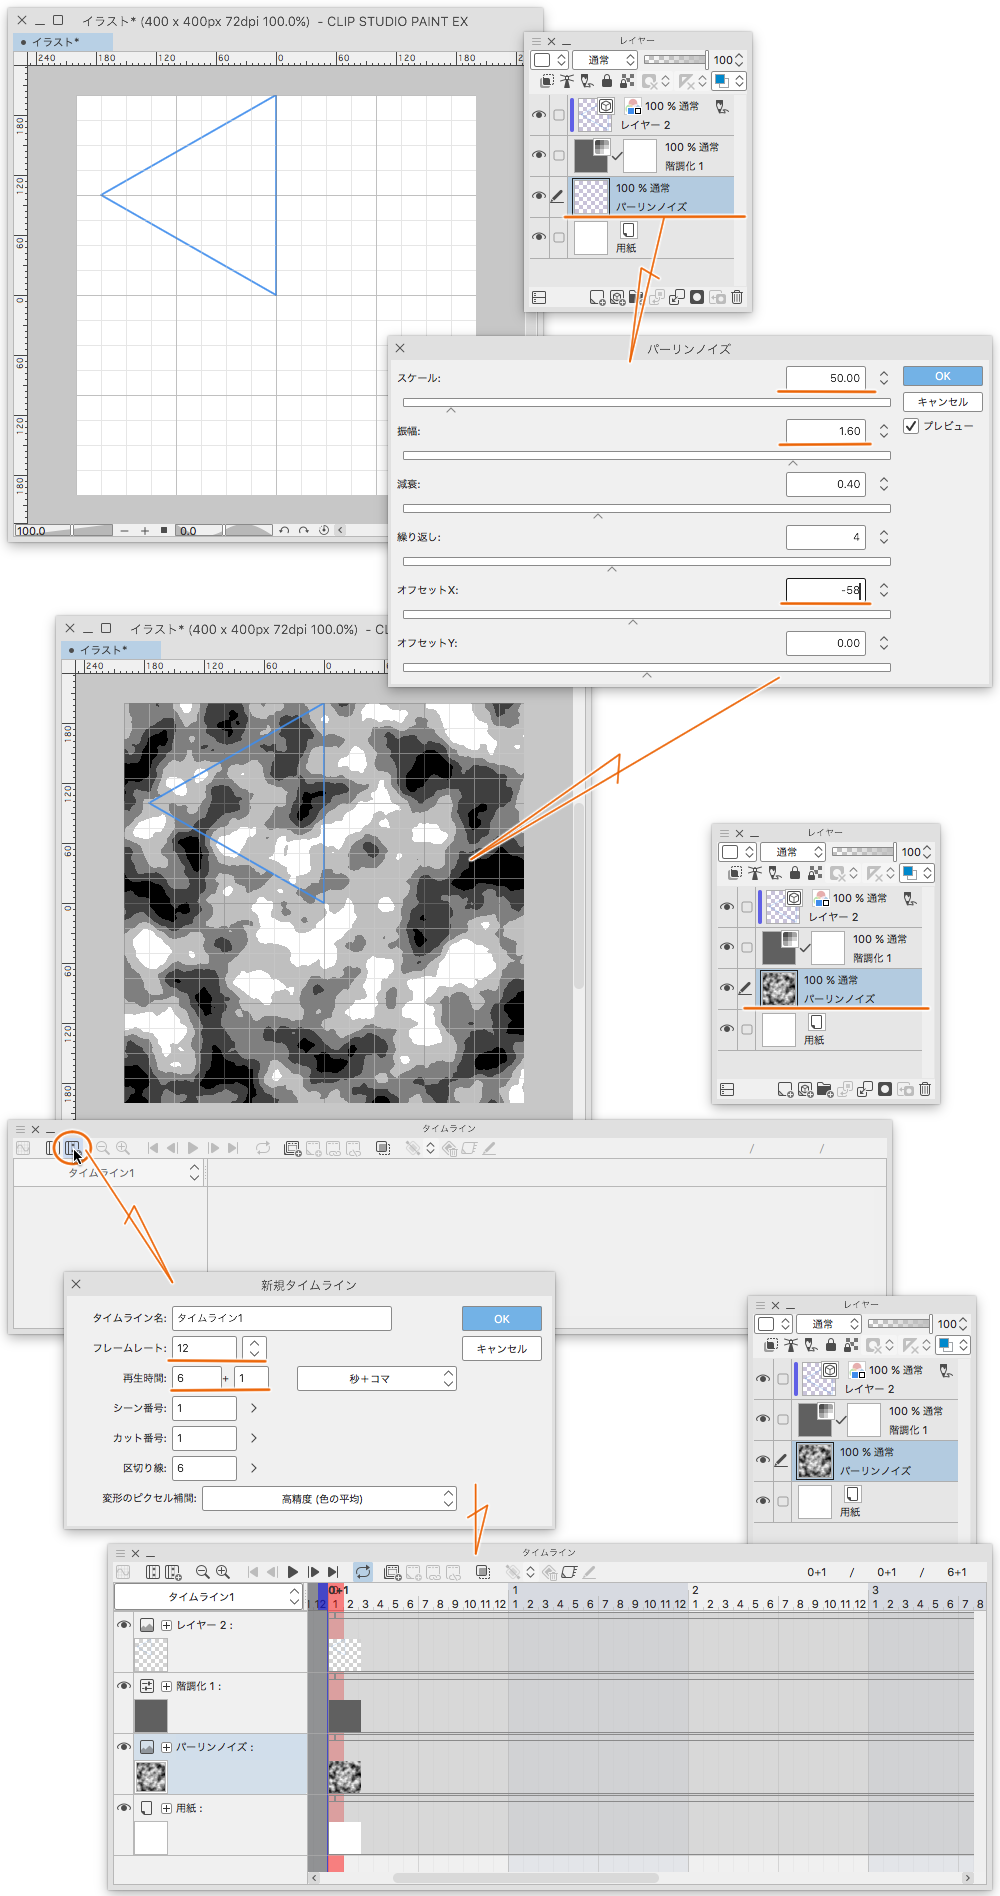Click the create layer mask icon in the top Layer panel

click(x=697, y=297)
